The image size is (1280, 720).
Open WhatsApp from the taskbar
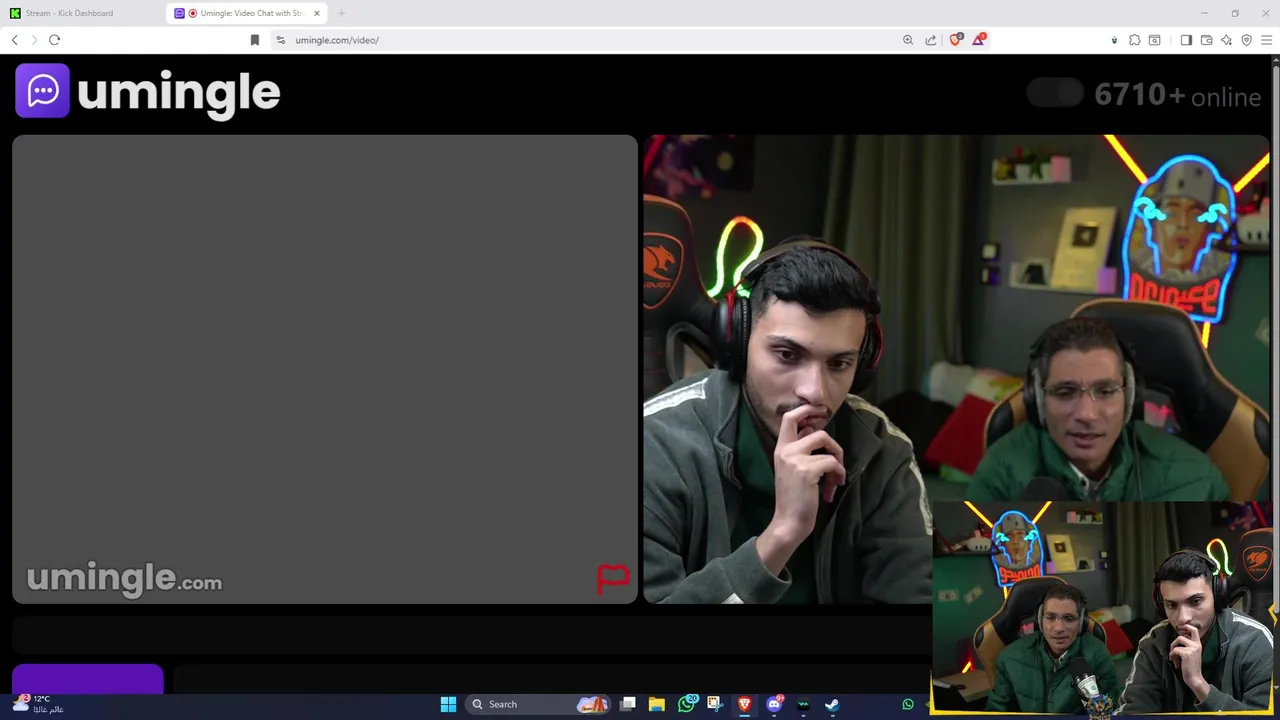(686, 704)
